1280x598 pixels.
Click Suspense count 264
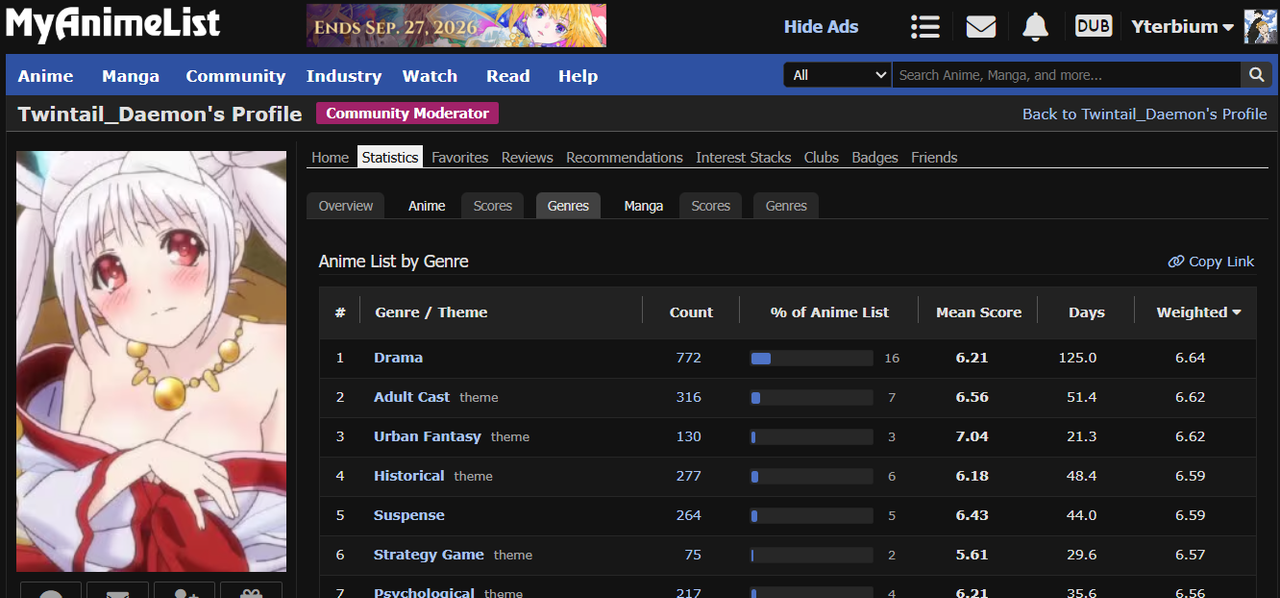pos(689,515)
